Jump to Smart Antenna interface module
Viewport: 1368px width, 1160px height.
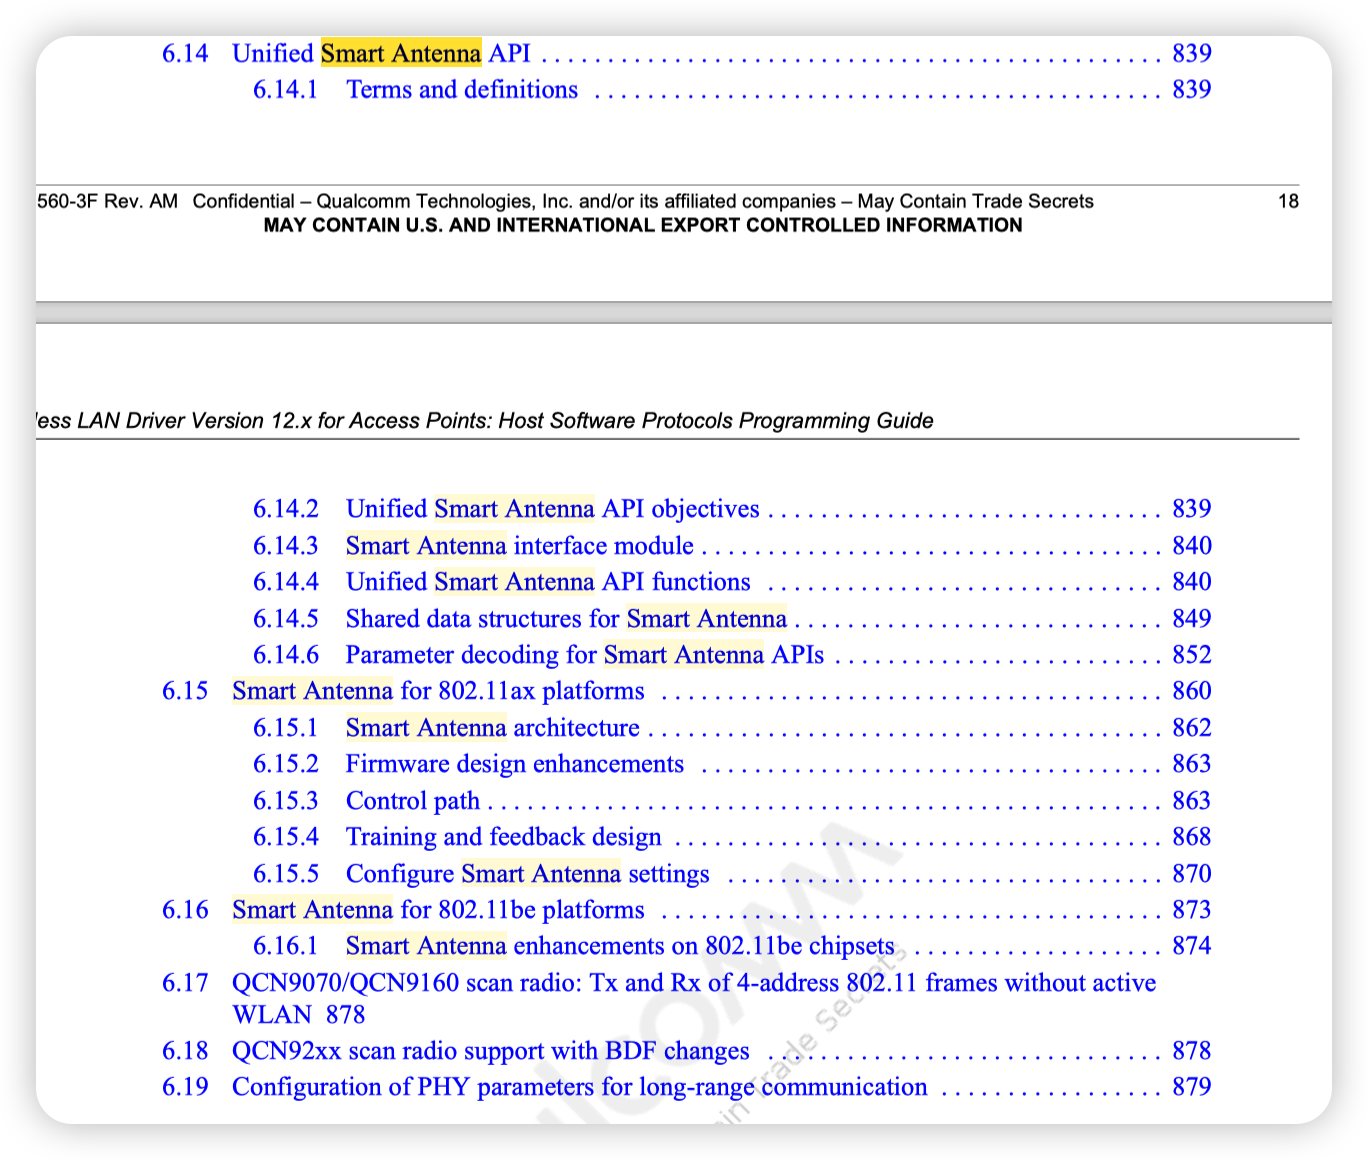click(x=519, y=546)
